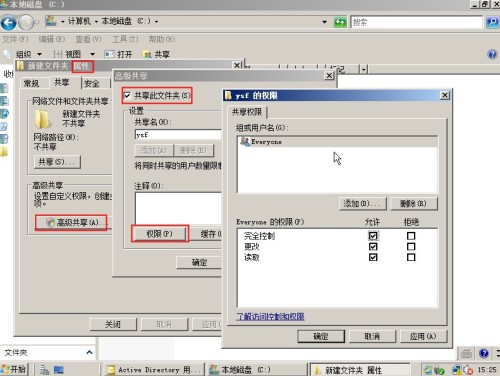Click the show desktop quick launch icon

pyautogui.click(x=59, y=370)
